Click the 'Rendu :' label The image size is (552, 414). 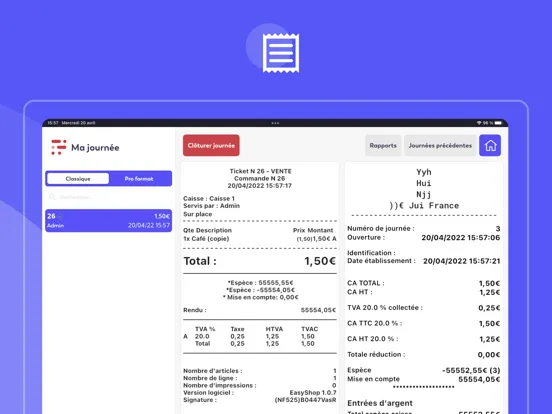(195, 310)
